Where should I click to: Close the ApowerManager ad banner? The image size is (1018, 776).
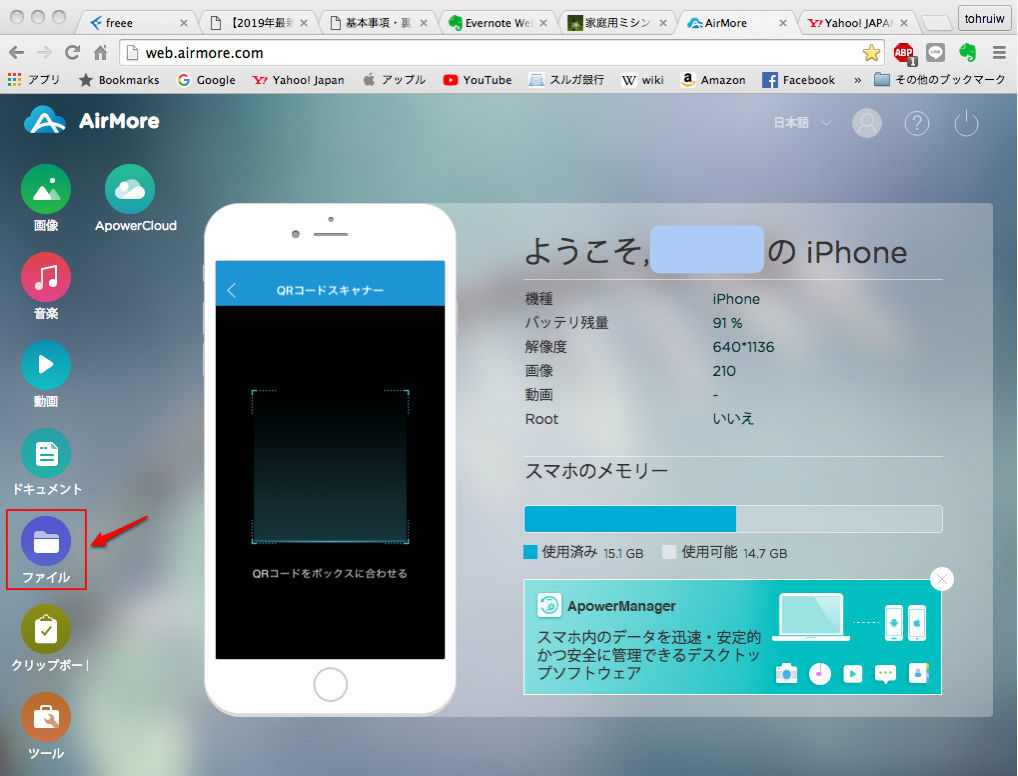click(x=941, y=579)
